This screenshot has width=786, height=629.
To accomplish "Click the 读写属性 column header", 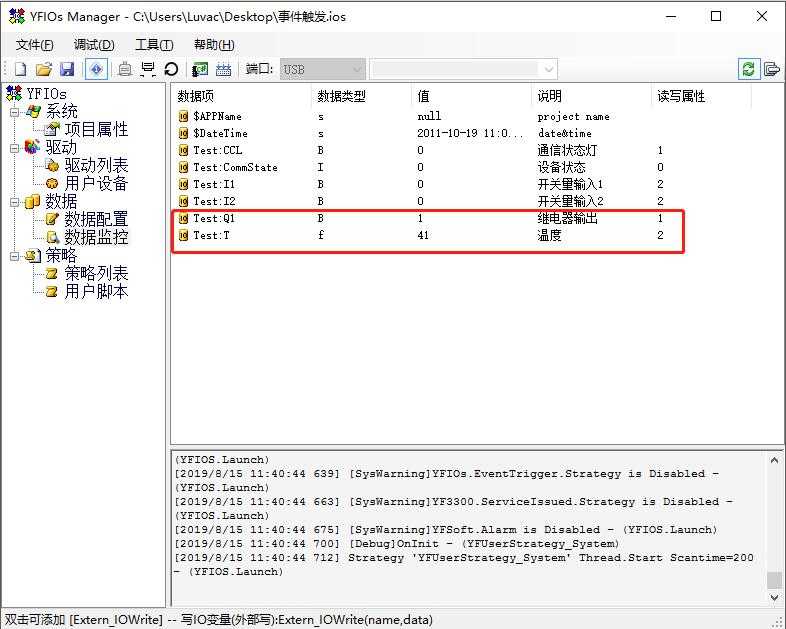I will coord(702,96).
